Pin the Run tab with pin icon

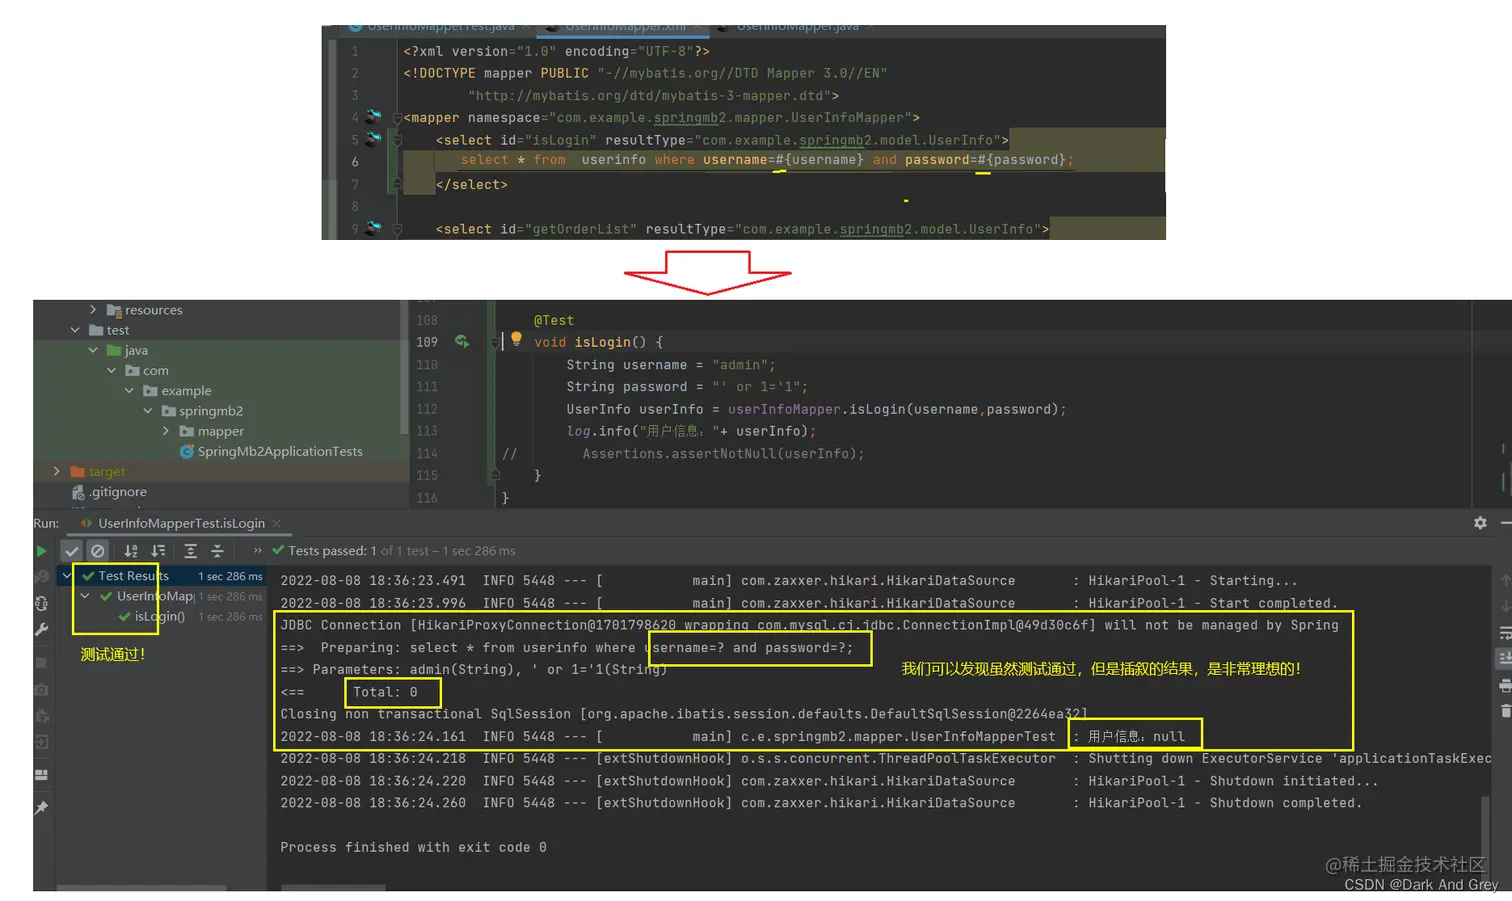pyautogui.click(x=41, y=808)
